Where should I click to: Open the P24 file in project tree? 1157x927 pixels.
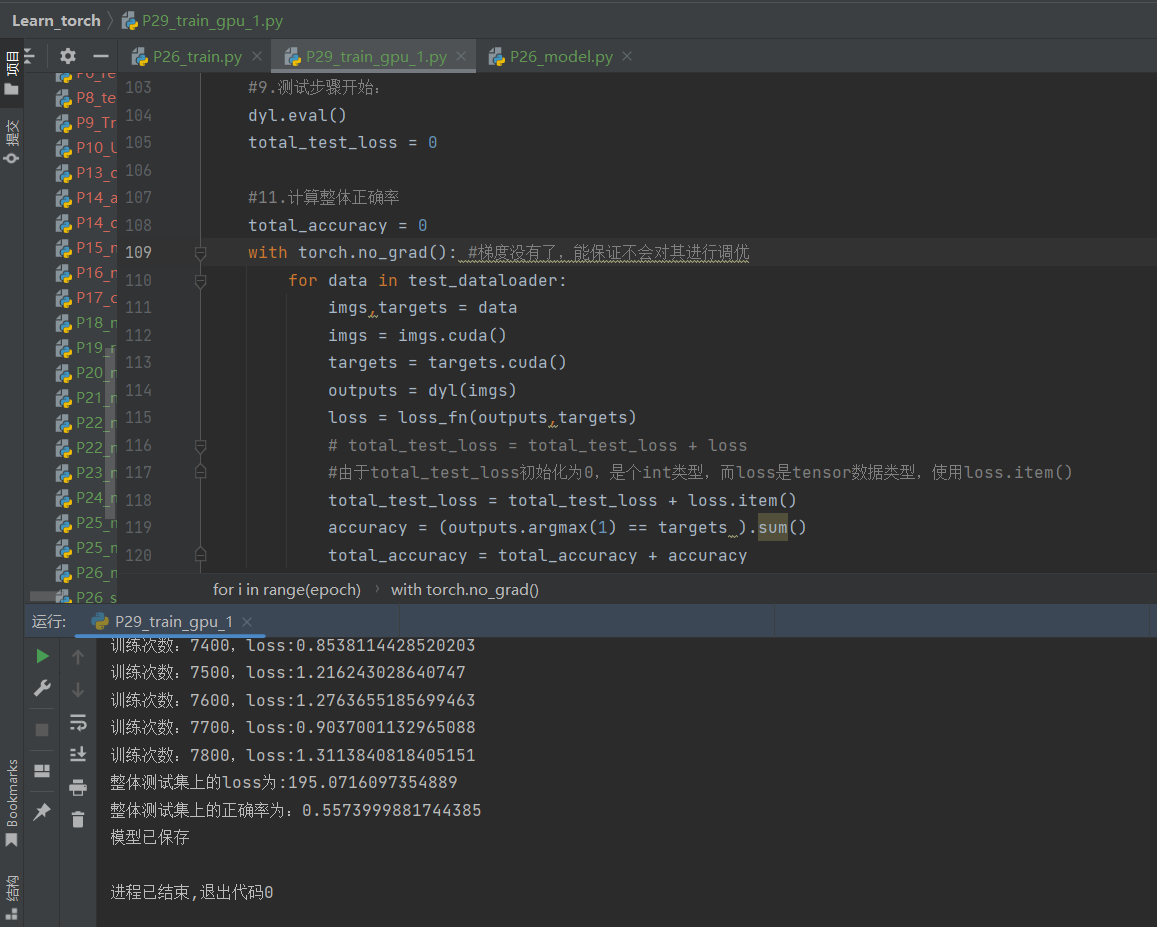[x=86, y=497]
